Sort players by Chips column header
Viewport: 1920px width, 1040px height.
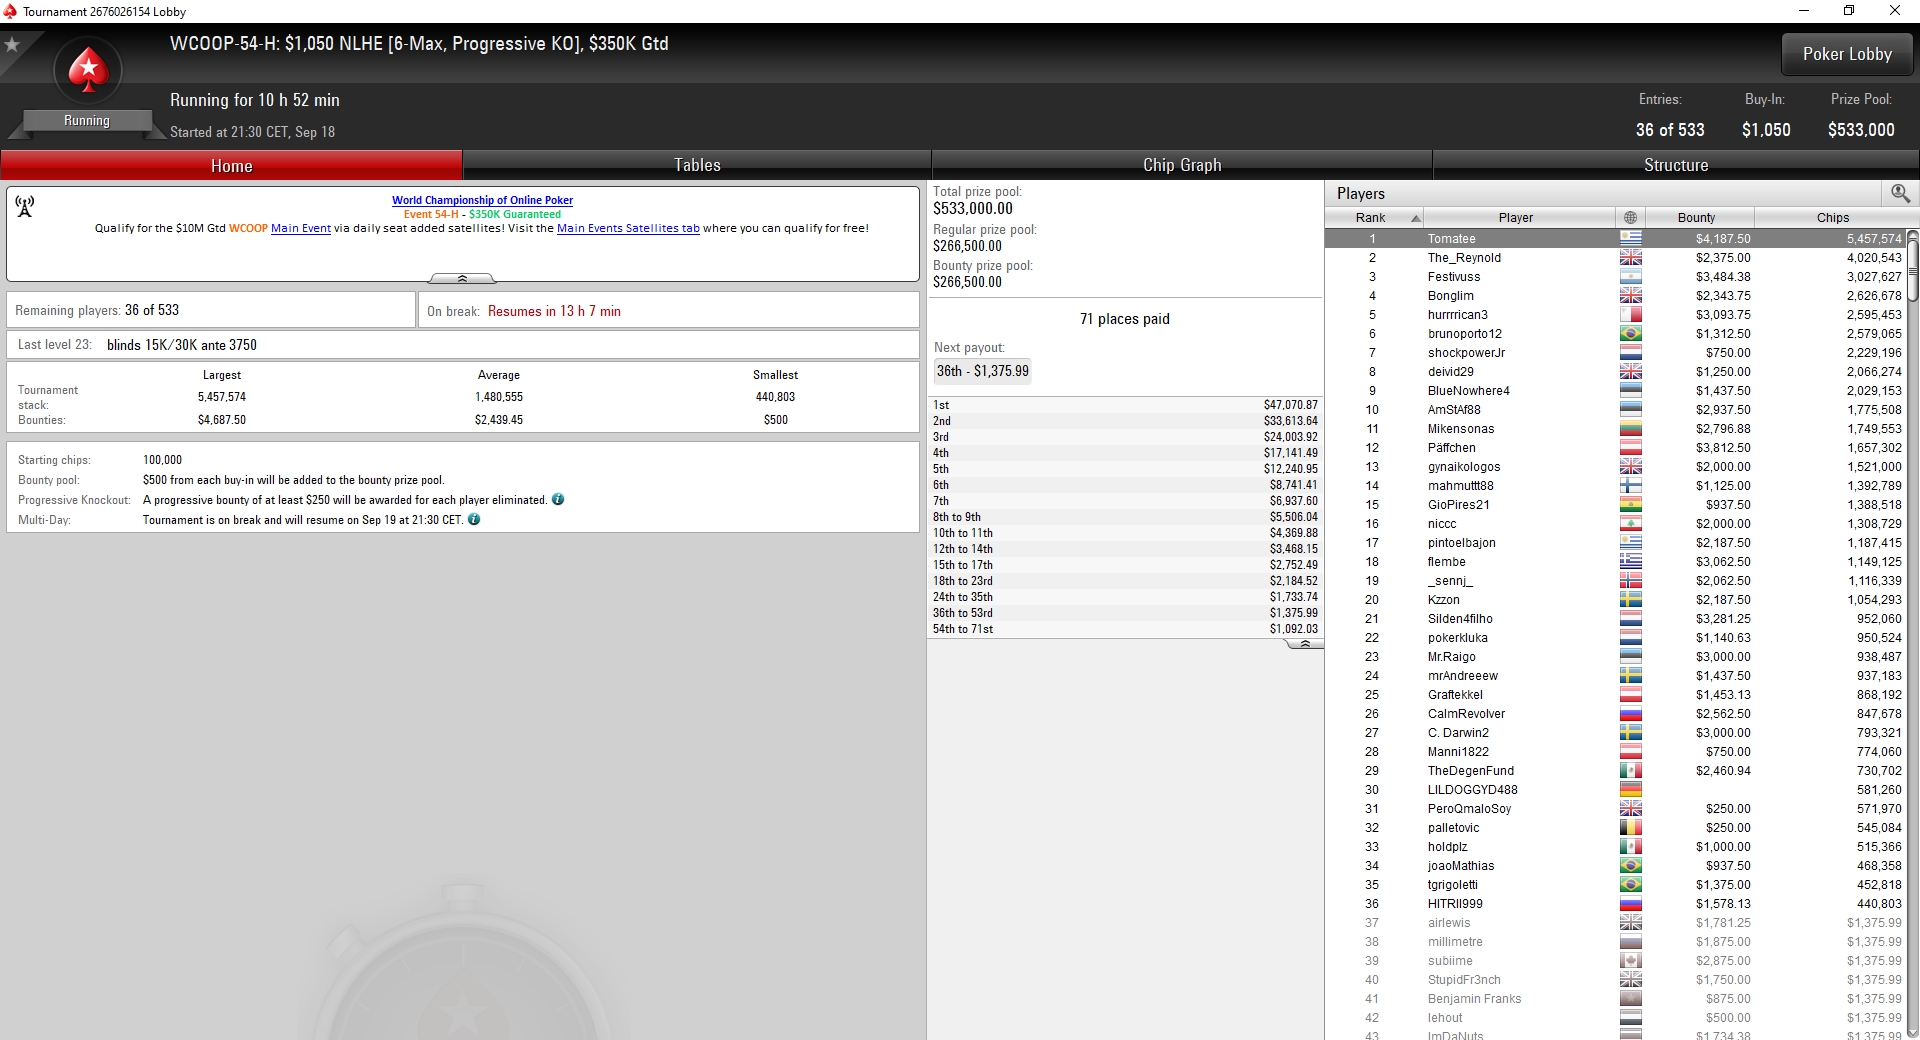1832,217
